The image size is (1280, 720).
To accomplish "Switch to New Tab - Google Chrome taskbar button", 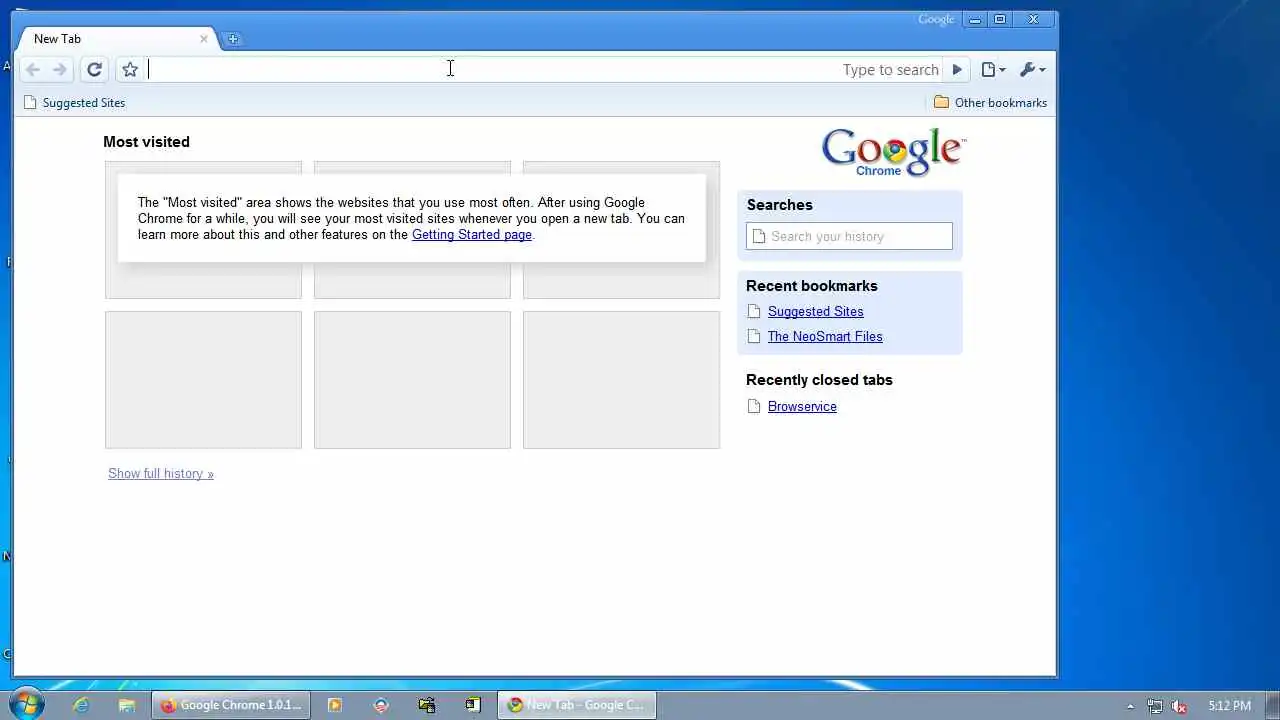I will tap(577, 705).
